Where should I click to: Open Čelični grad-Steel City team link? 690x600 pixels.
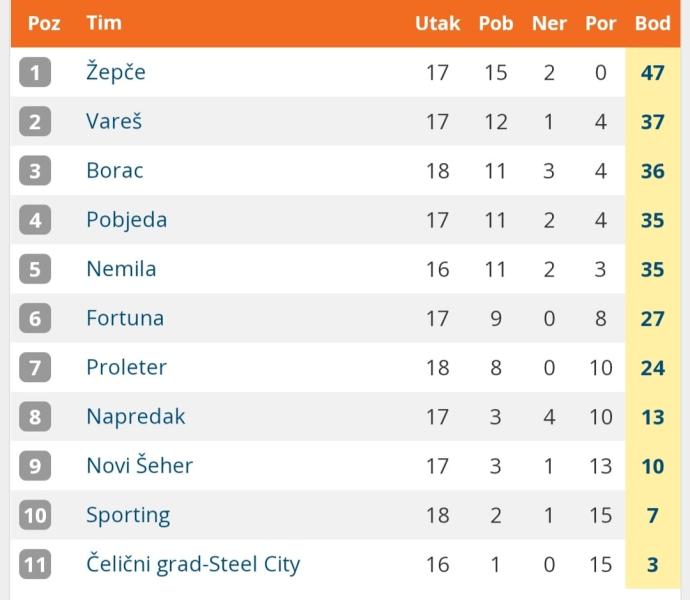tap(193, 564)
